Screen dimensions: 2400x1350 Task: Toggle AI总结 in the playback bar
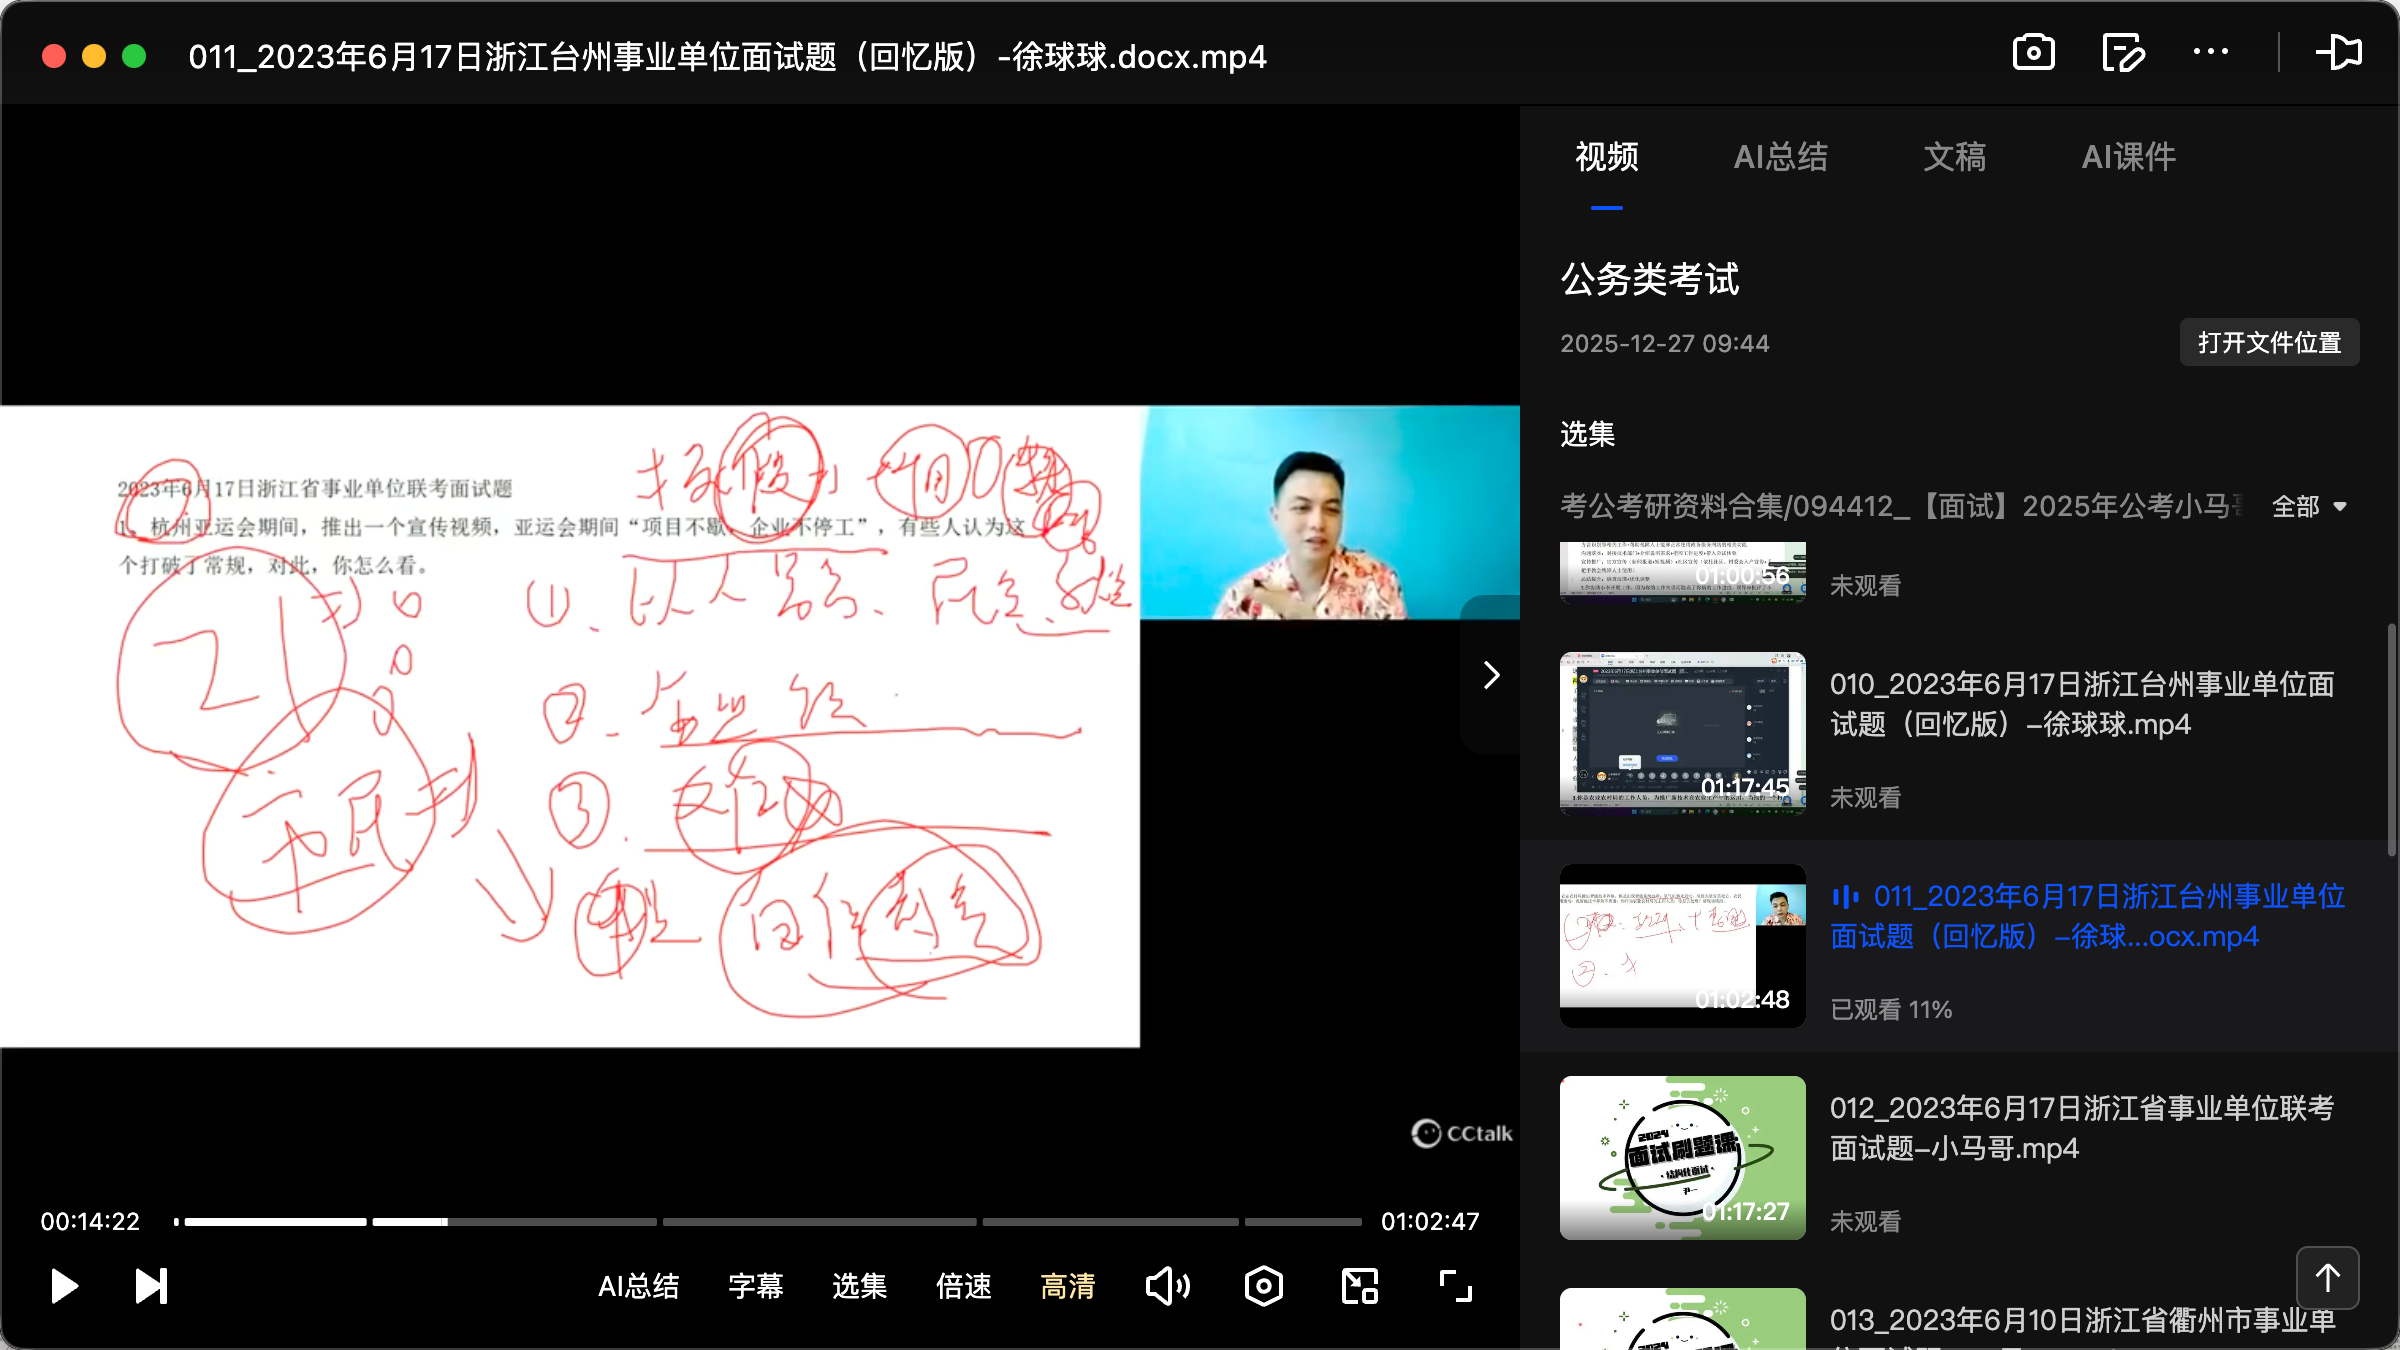pyautogui.click(x=639, y=1287)
